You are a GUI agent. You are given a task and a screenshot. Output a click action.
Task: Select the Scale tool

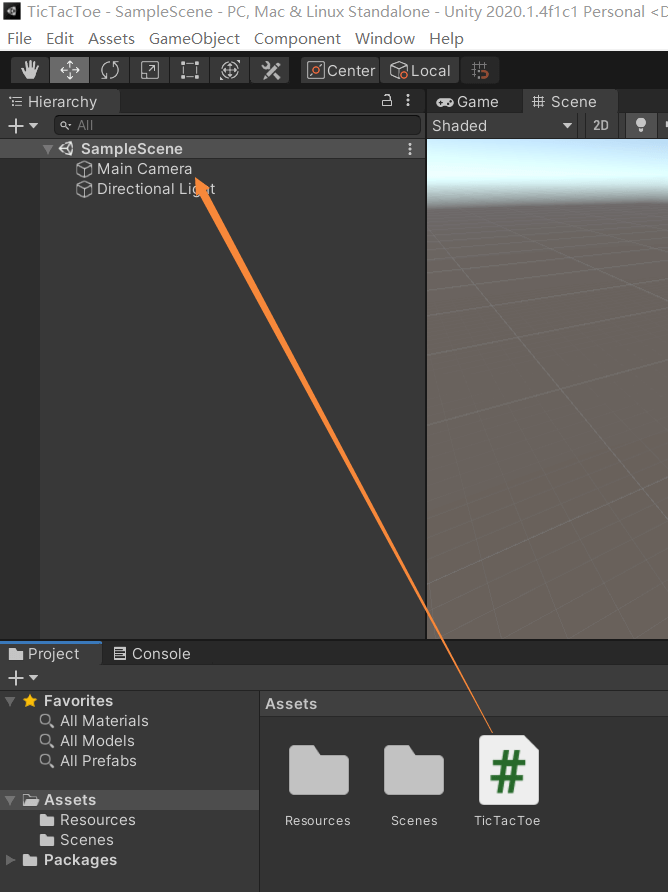tap(149, 71)
